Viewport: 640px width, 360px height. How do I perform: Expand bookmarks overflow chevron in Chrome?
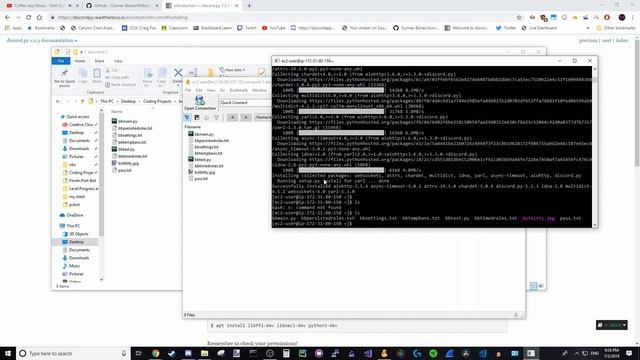click(x=588, y=28)
